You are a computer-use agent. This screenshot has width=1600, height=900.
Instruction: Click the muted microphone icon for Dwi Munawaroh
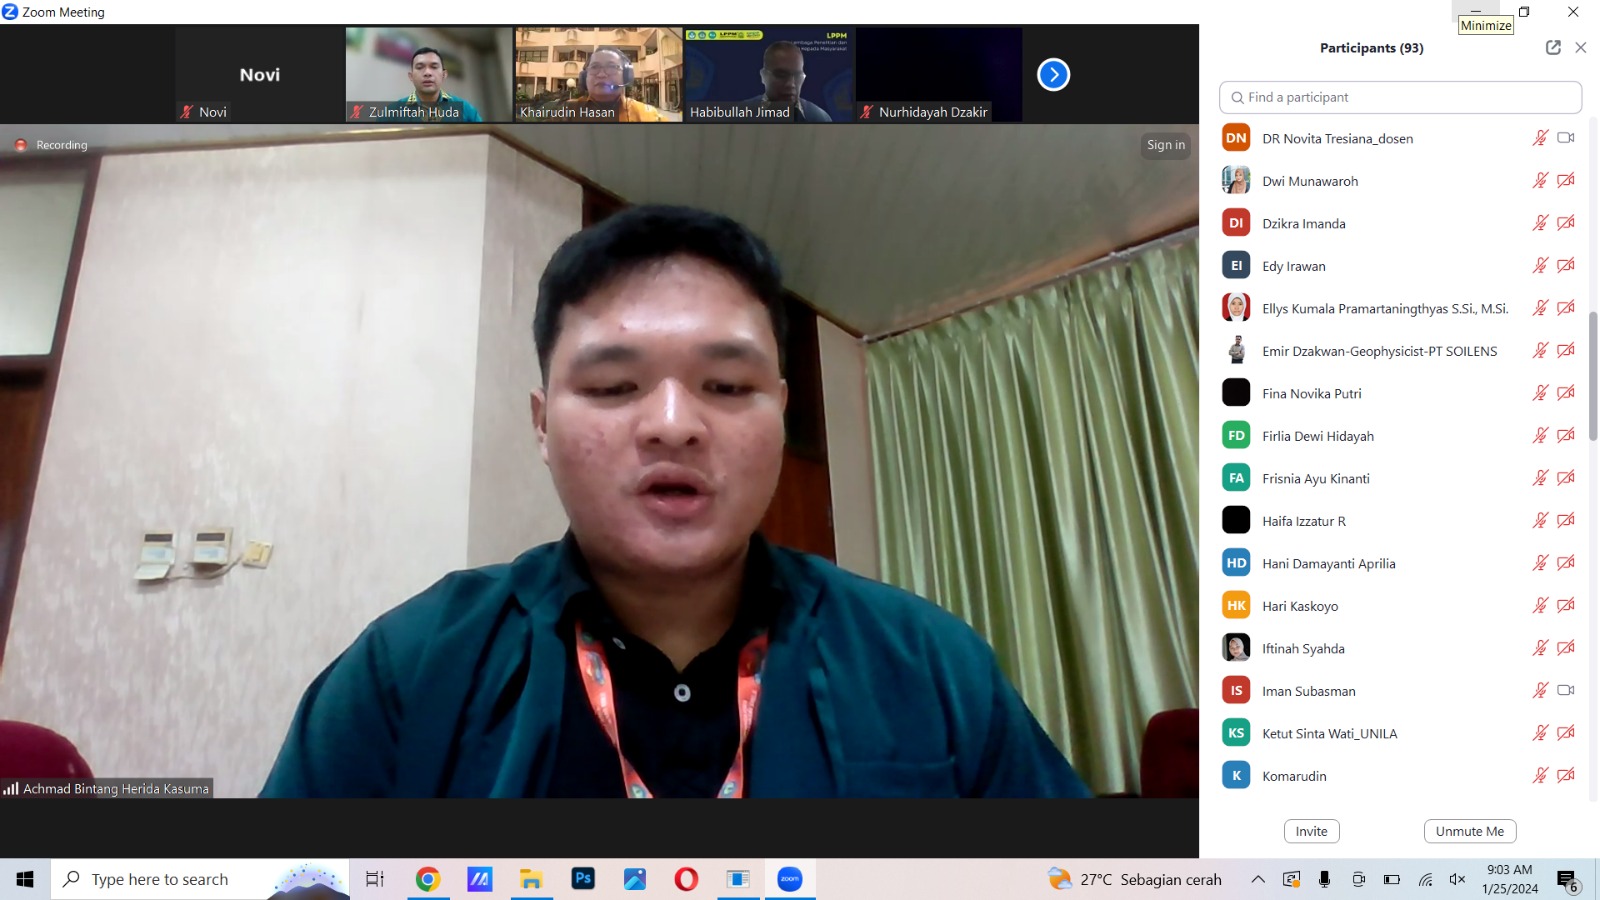click(x=1540, y=181)
